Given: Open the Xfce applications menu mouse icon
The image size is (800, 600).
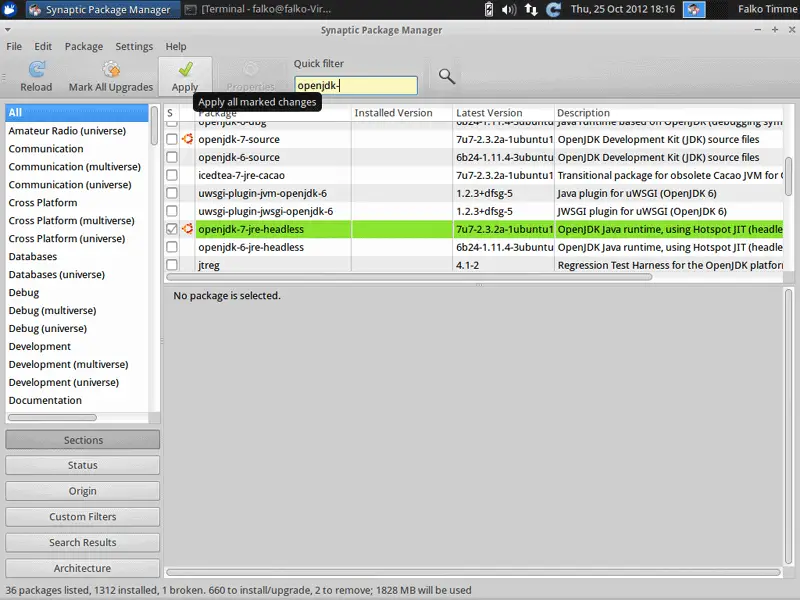Looking at the screenshot, I should pyautogui.click(x=10, y=9).
